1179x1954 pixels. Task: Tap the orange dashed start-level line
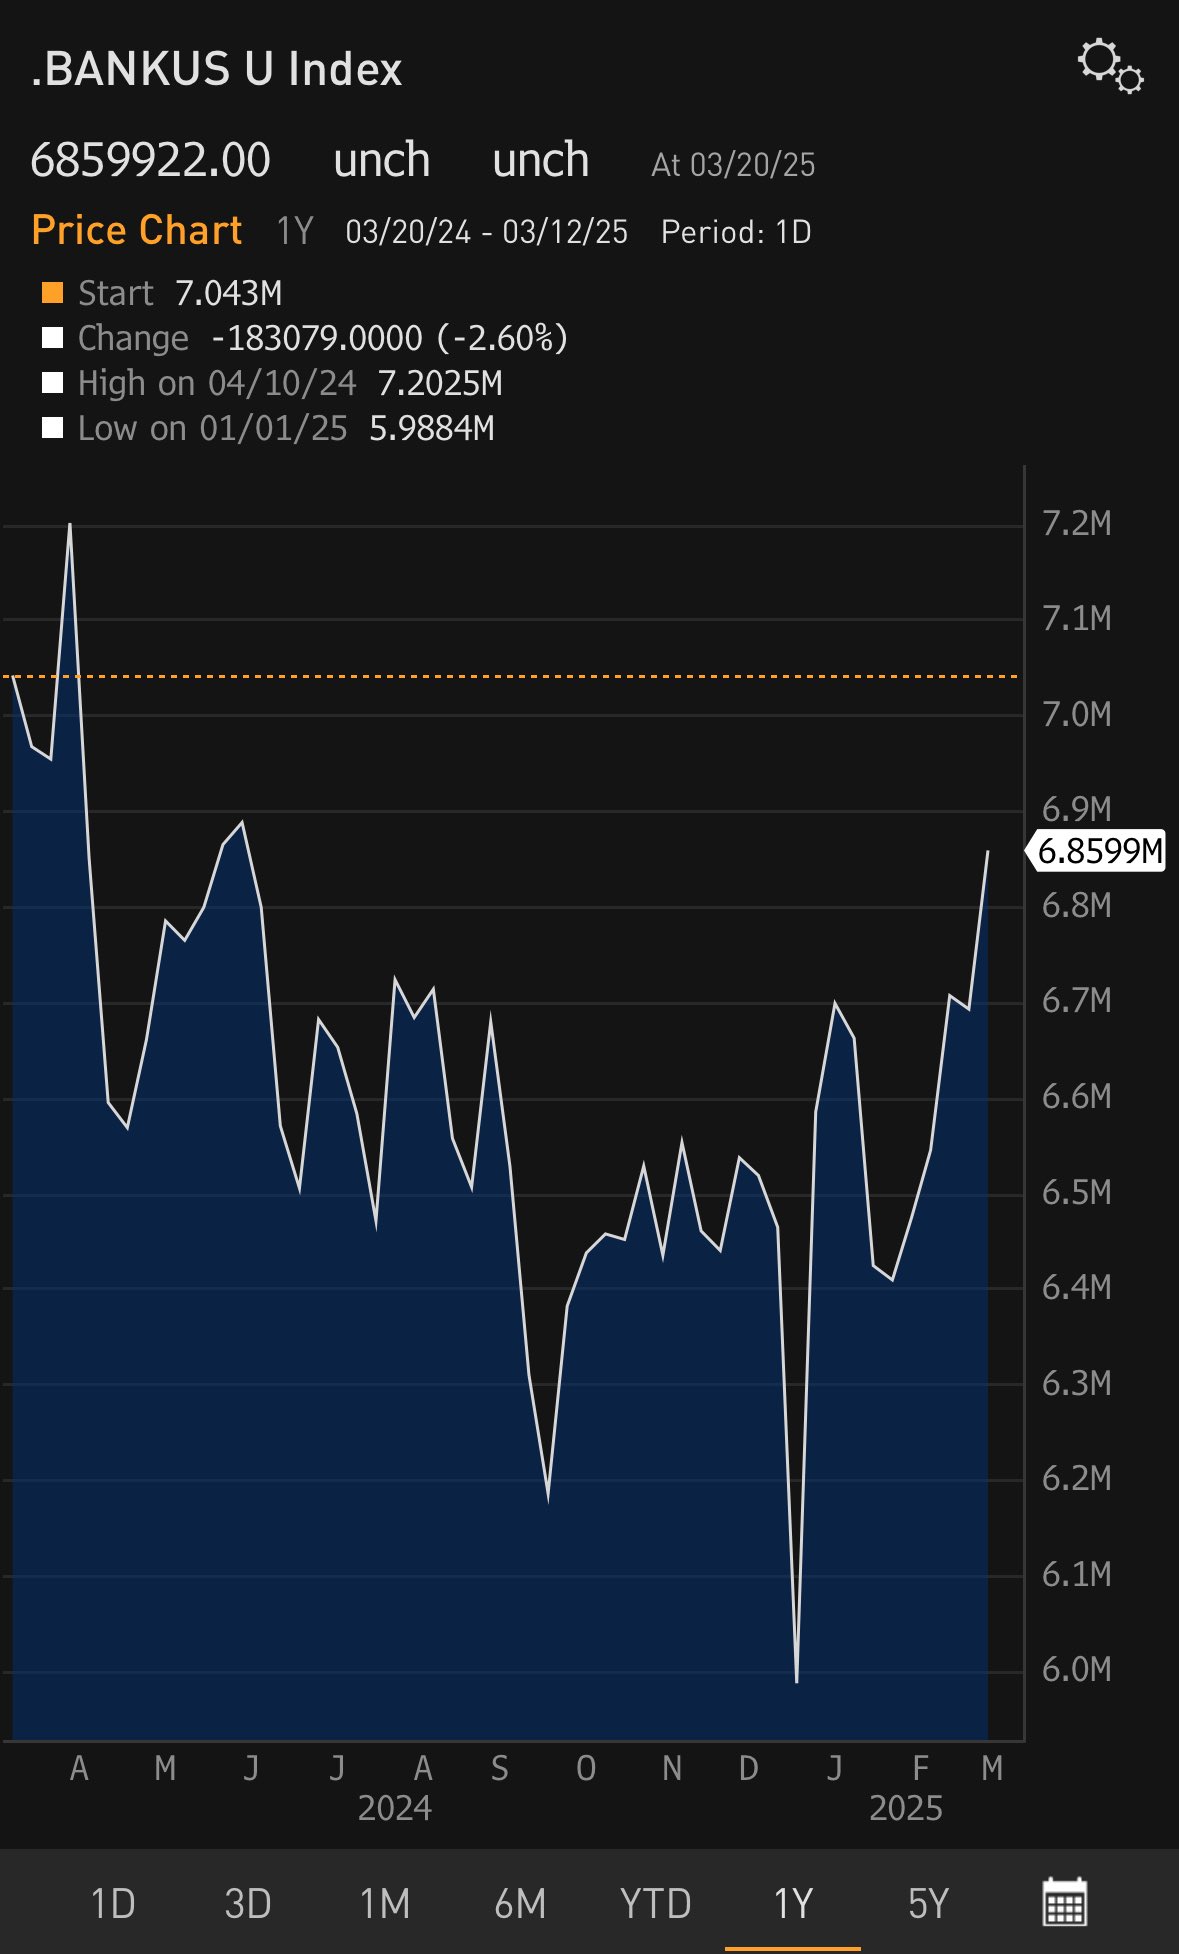pos(512,677)
